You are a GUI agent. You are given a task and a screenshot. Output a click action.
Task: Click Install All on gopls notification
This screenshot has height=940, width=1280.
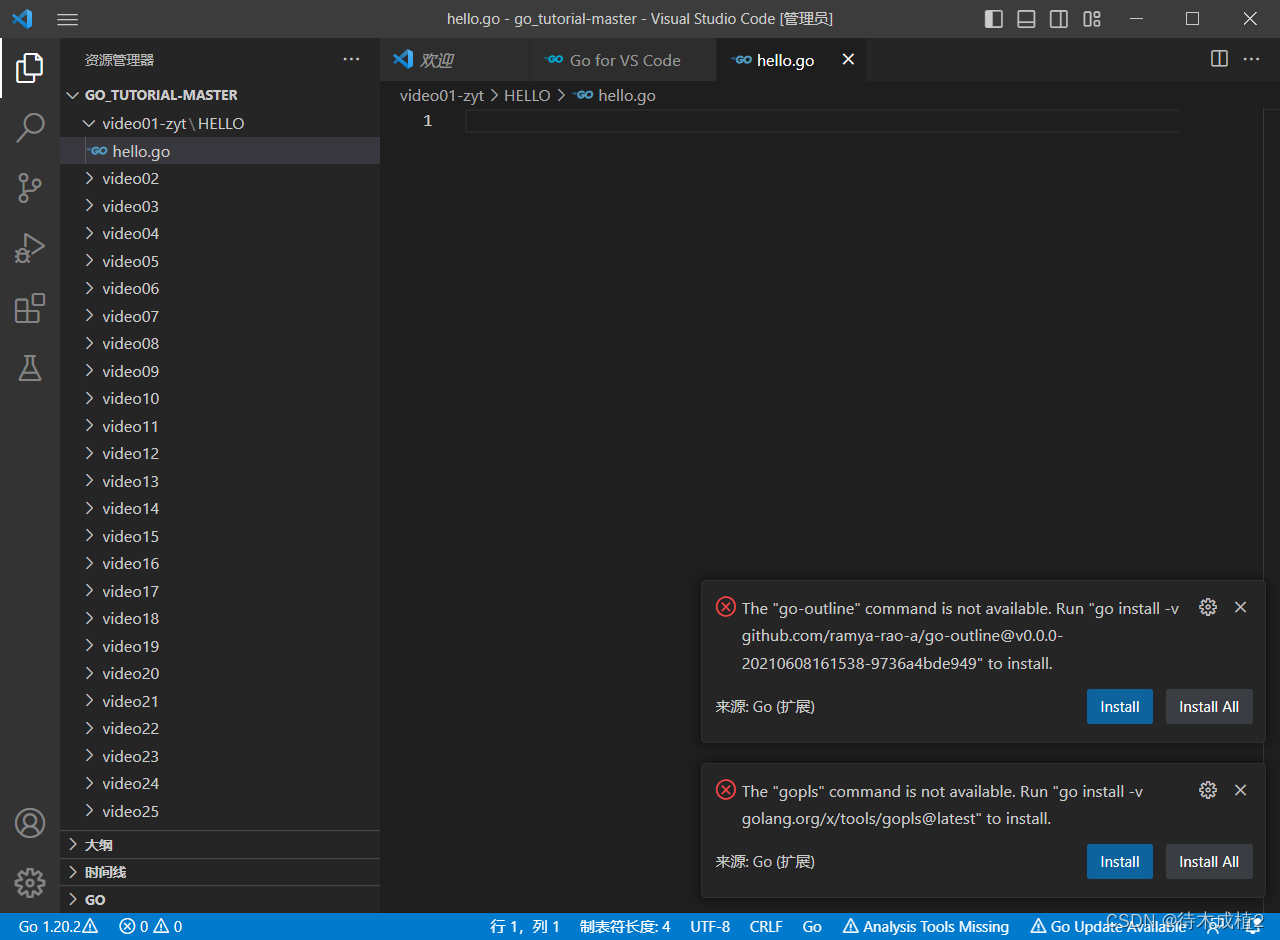1209,862
